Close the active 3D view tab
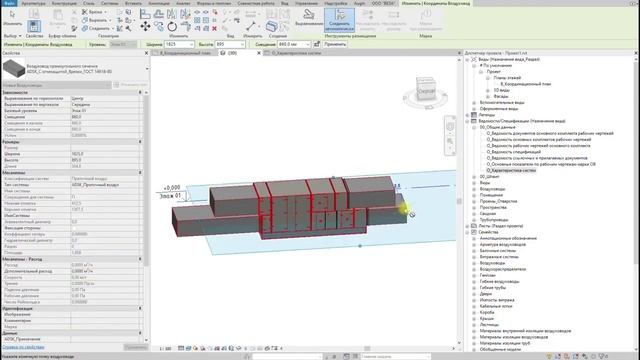640x360 pixels. coord(259,53)
